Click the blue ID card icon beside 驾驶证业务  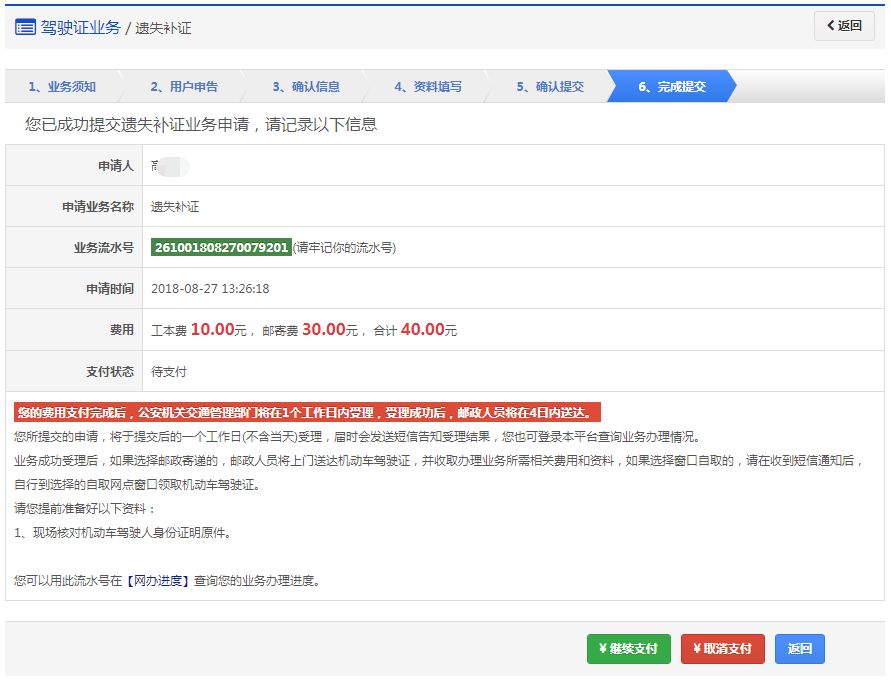[x=27, y=28]
